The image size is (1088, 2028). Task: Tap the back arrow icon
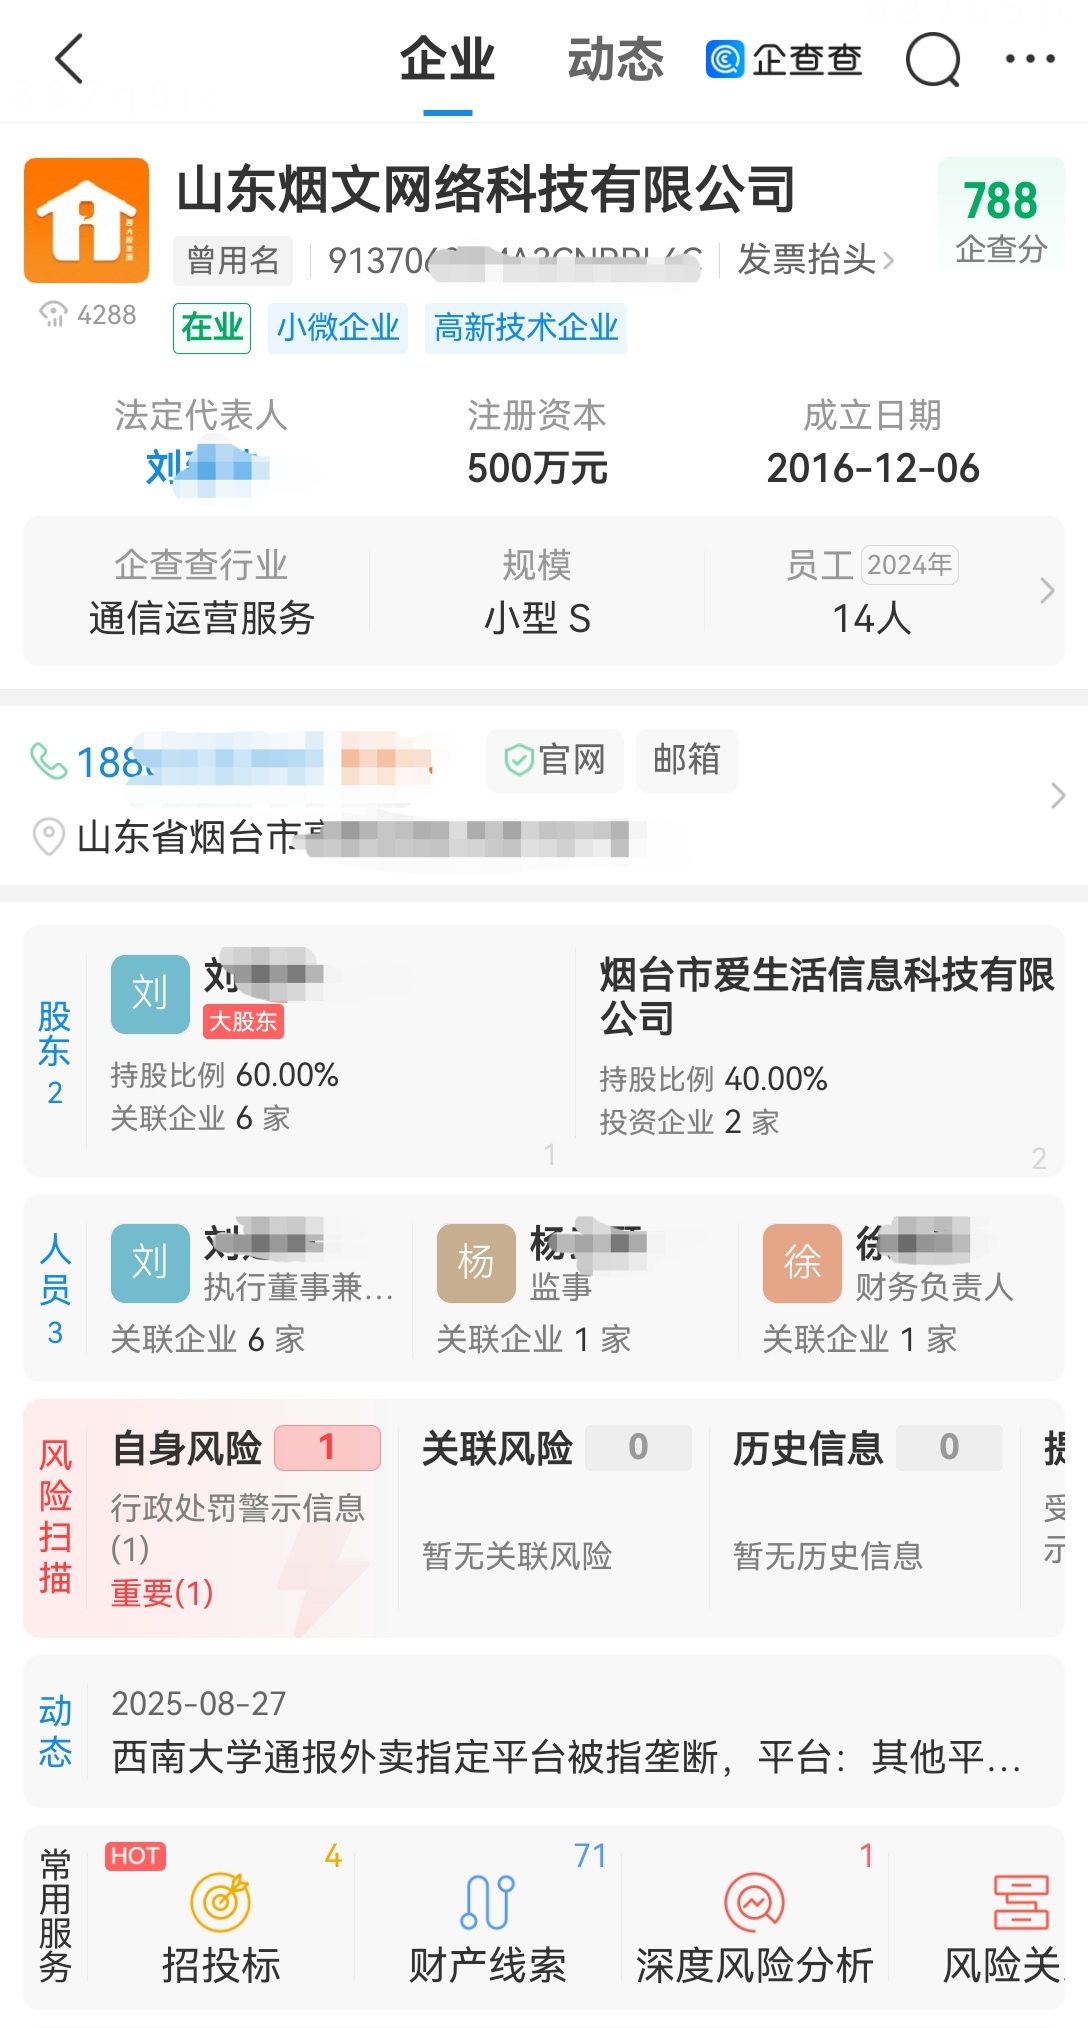tap(68, 59)
